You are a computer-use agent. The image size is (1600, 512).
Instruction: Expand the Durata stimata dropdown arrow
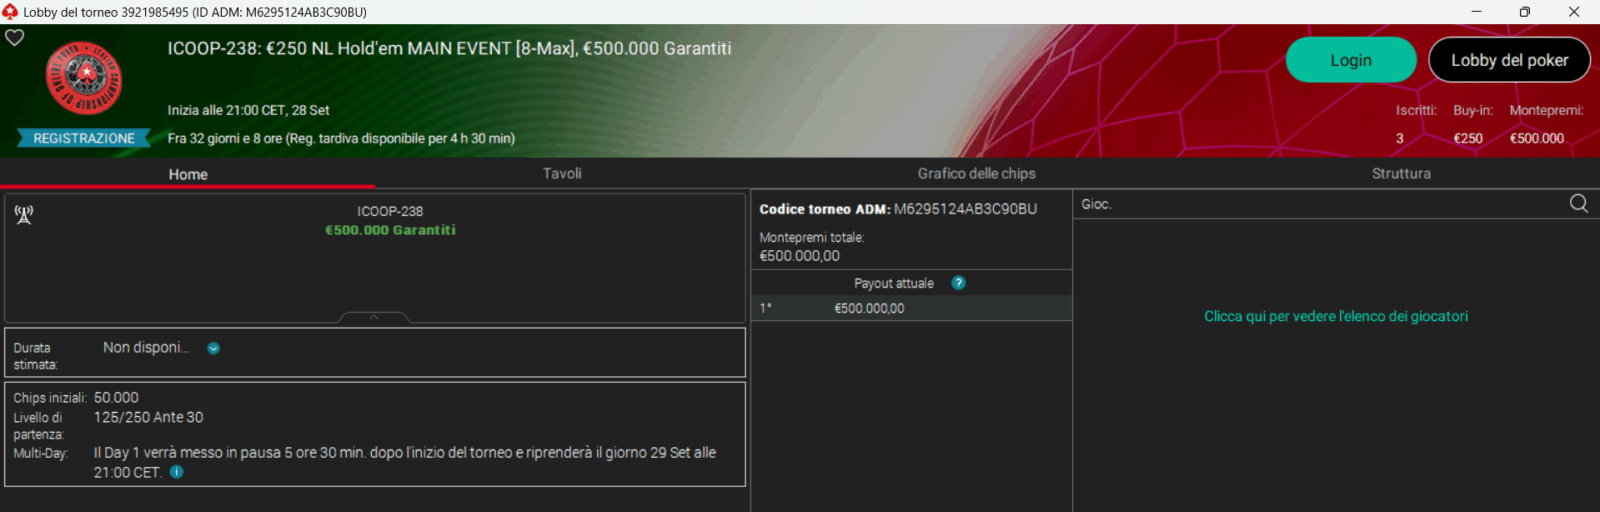coord(213,348)
